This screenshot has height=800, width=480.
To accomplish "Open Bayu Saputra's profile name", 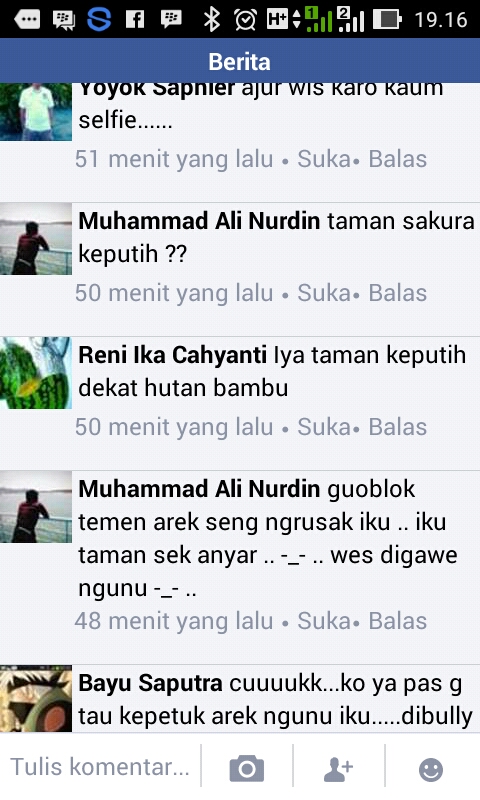I will click(x=150, y=683).
